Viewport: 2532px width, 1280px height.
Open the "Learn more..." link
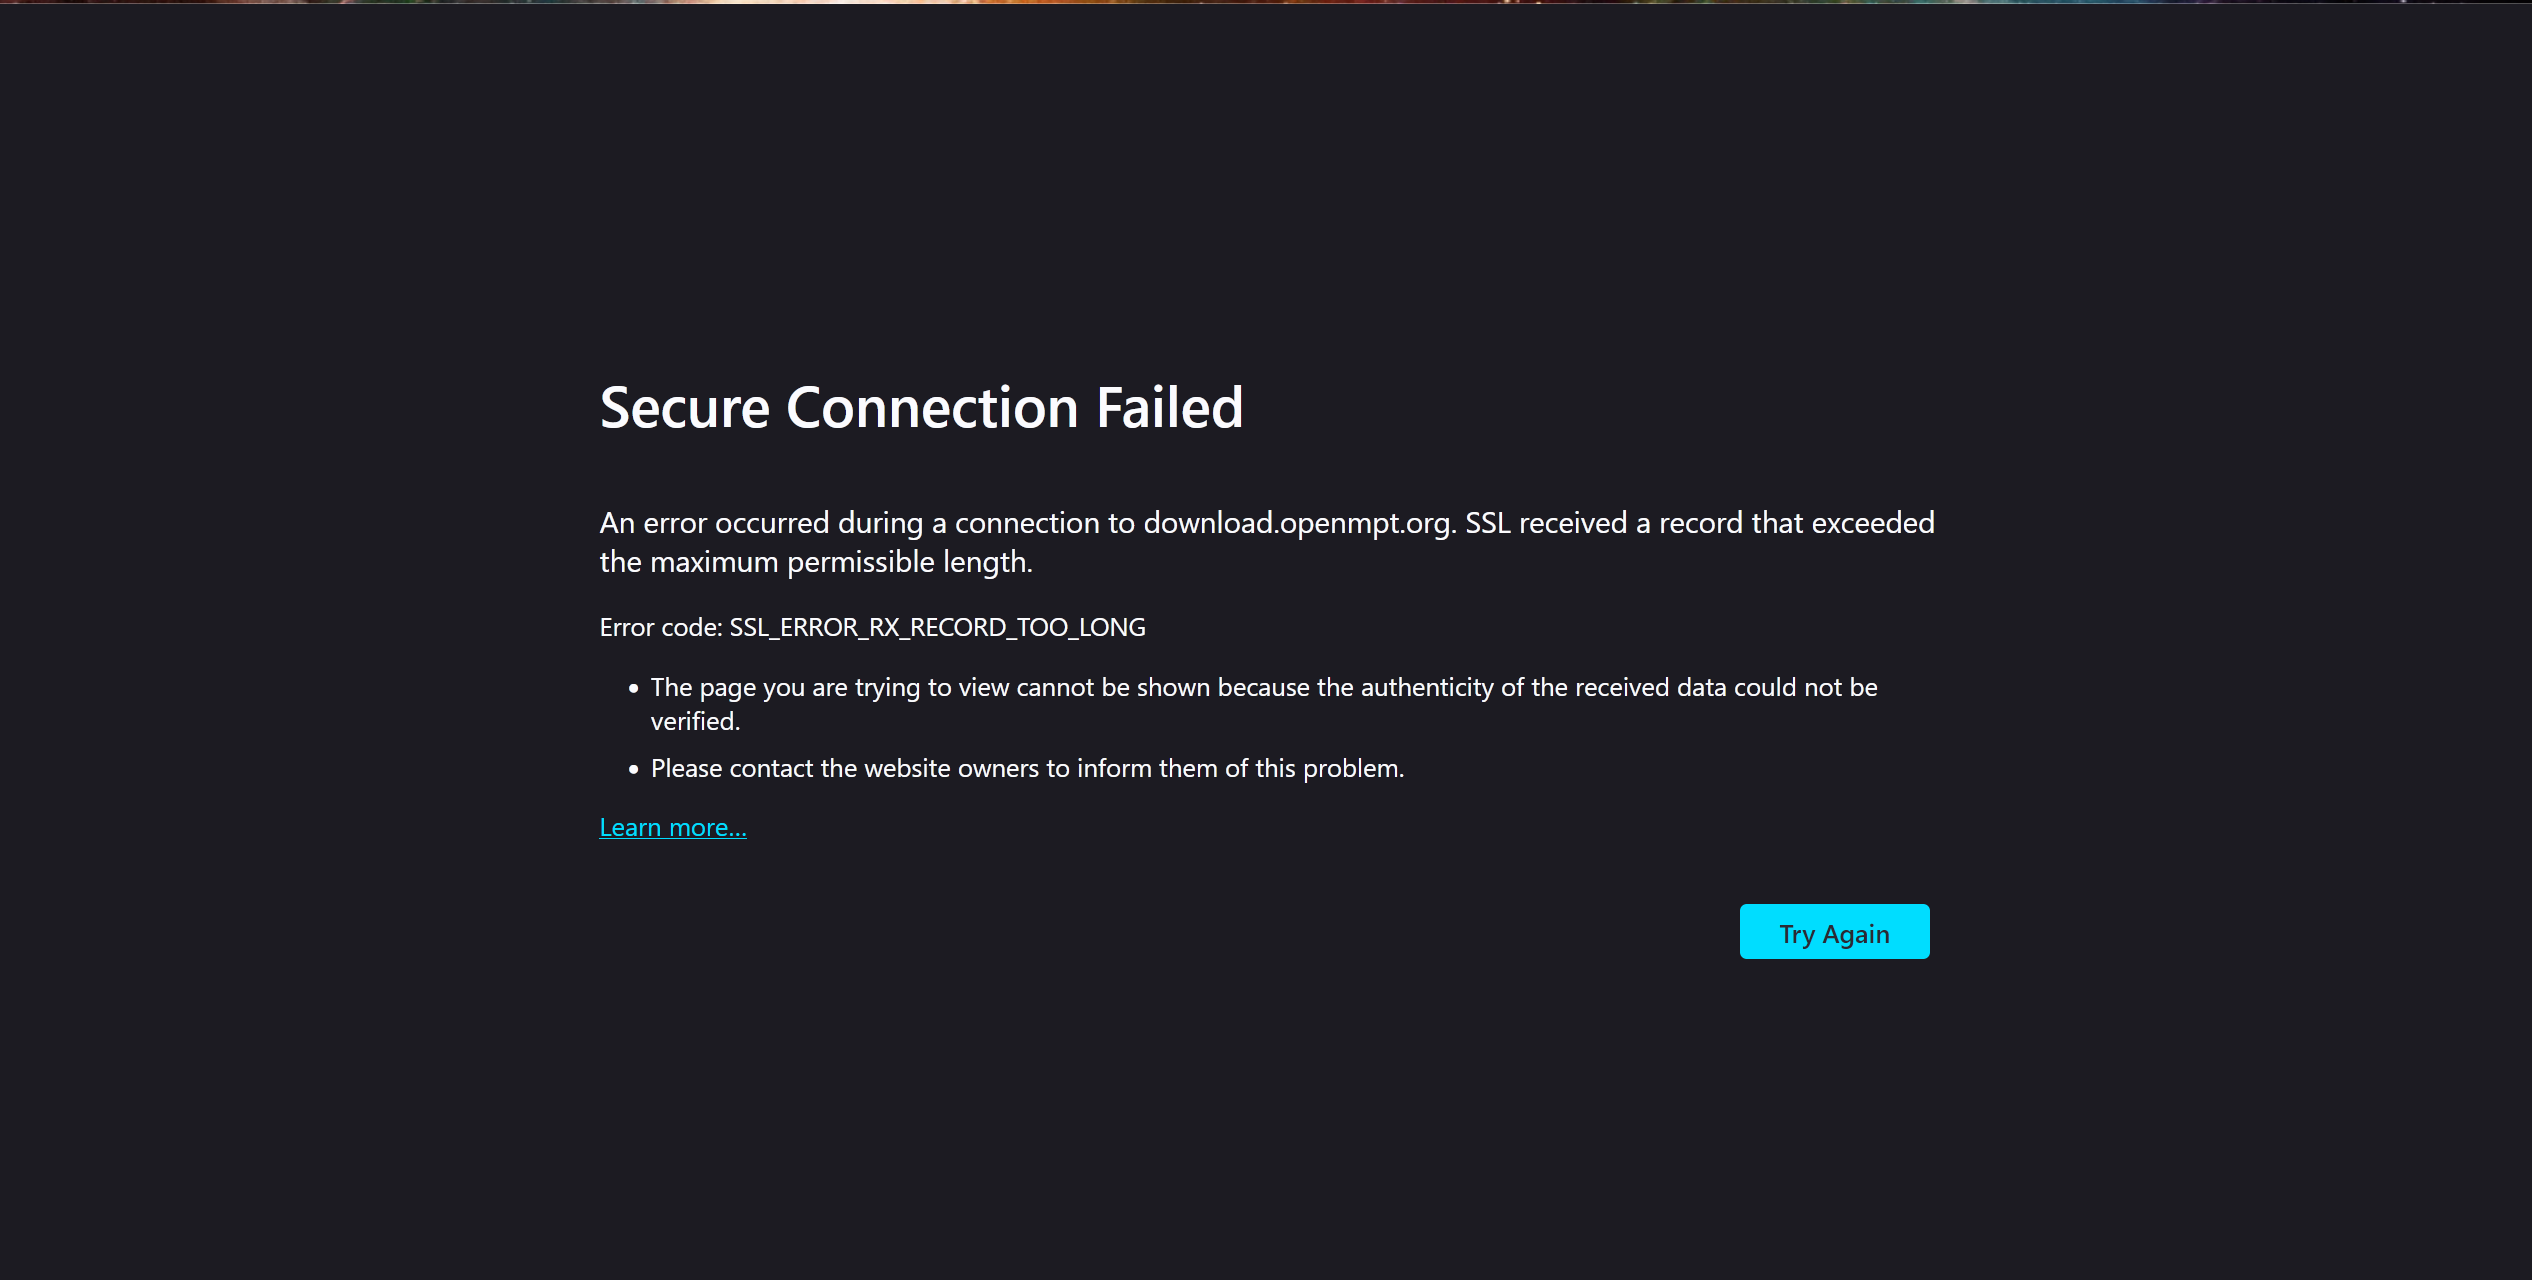click(x=673, y=828)
